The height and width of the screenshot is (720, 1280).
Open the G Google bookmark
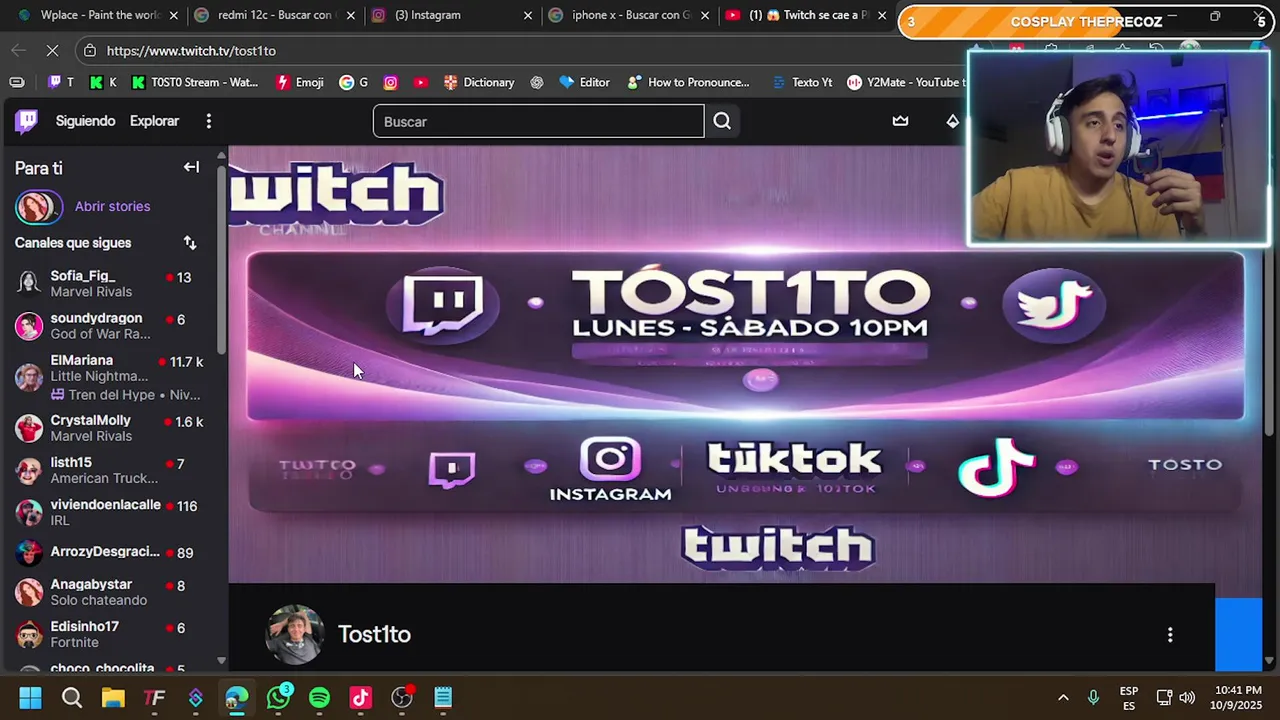tap(353, 82)
